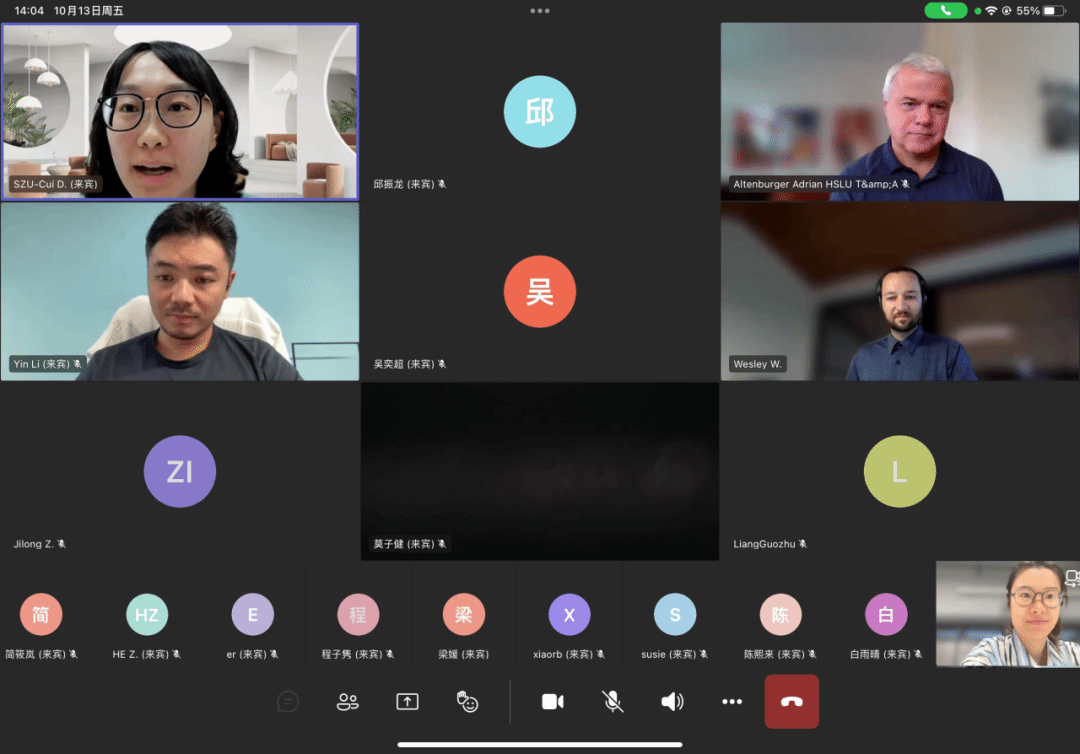The width and height of the screenshot is (1080, 754).
Task: Tap the switch camera icon on self-view
Action: 1071,578
